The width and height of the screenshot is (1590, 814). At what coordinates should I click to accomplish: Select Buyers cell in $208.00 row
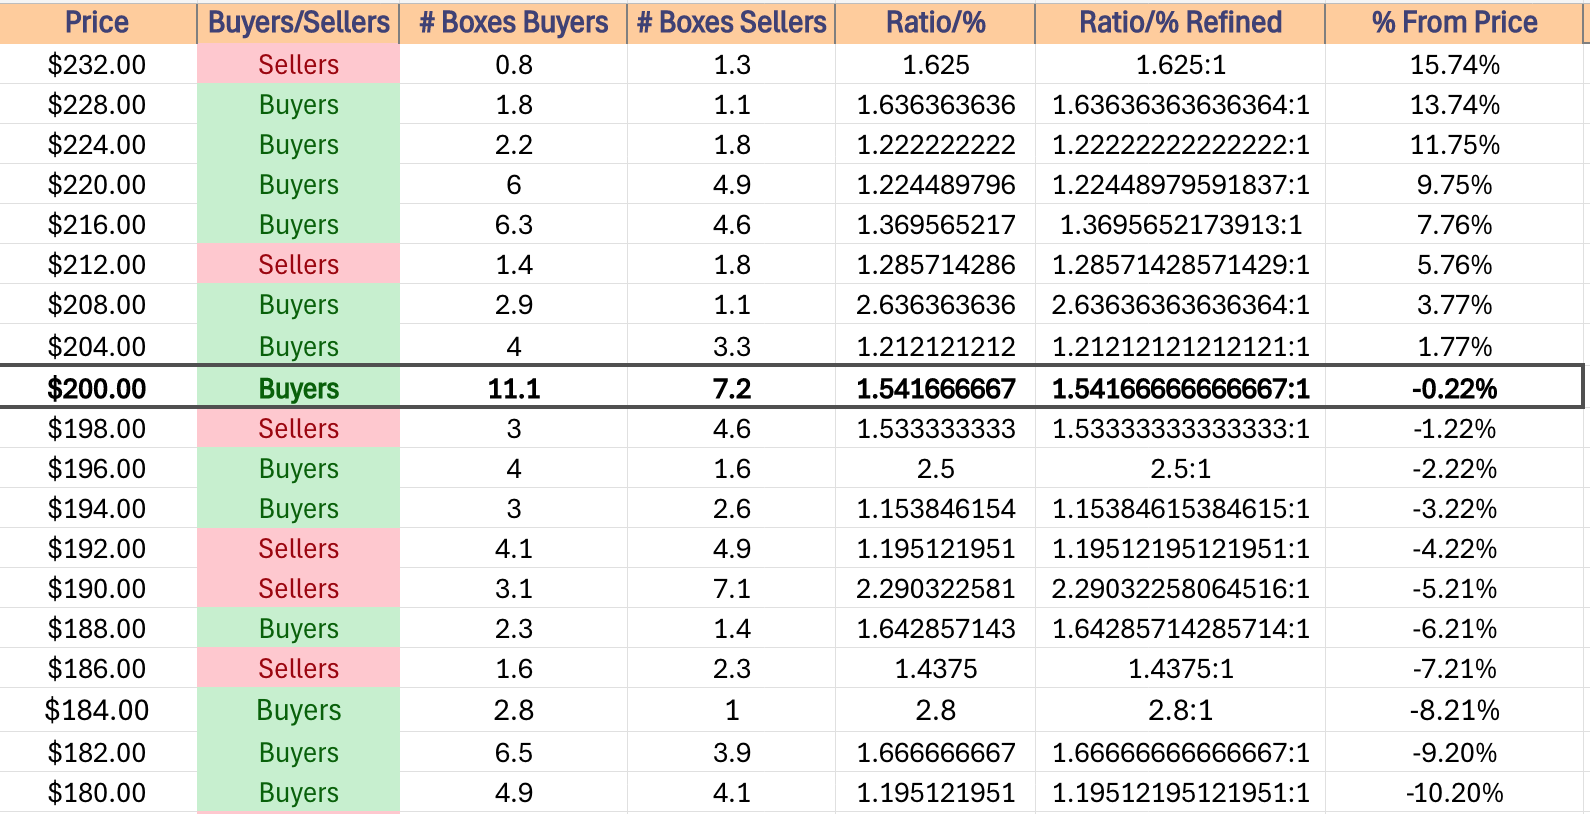(298, 305)
